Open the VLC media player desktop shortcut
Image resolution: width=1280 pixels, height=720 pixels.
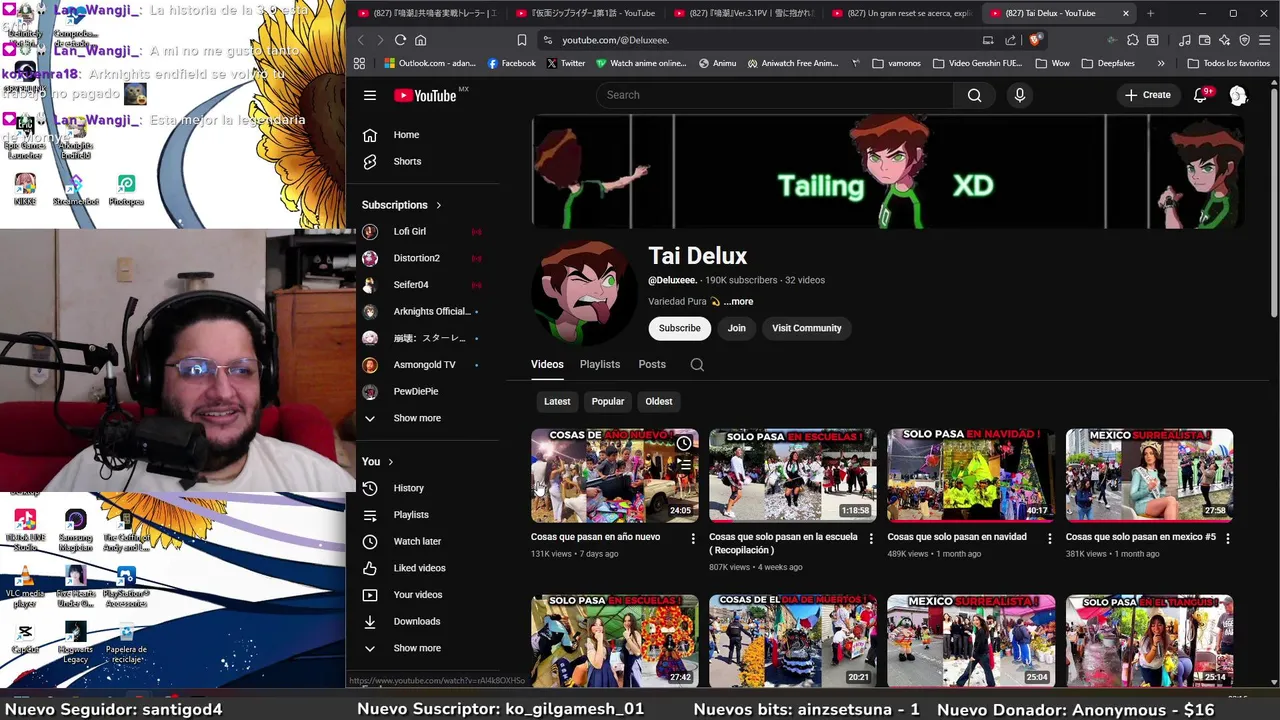[x=25, y=587]
